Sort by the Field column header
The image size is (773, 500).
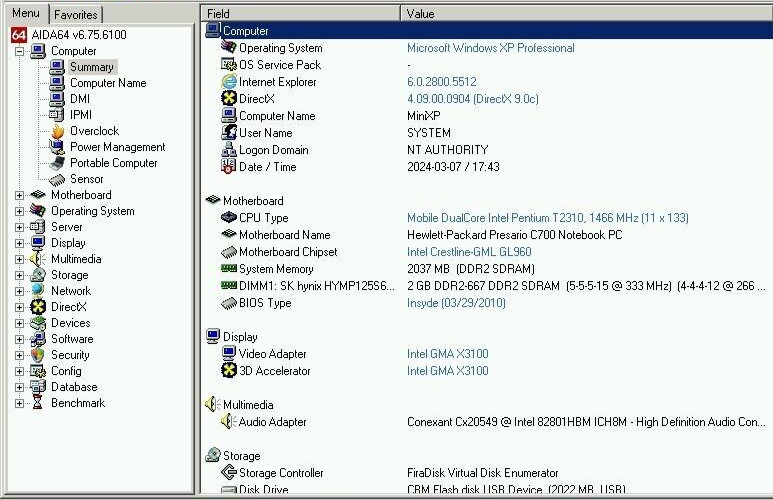[300, 14]
